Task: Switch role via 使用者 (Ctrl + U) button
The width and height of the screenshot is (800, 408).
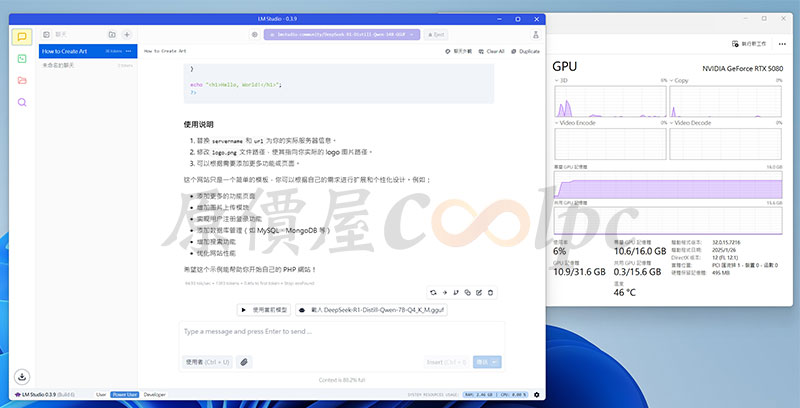Action: [x=208, y=362]
